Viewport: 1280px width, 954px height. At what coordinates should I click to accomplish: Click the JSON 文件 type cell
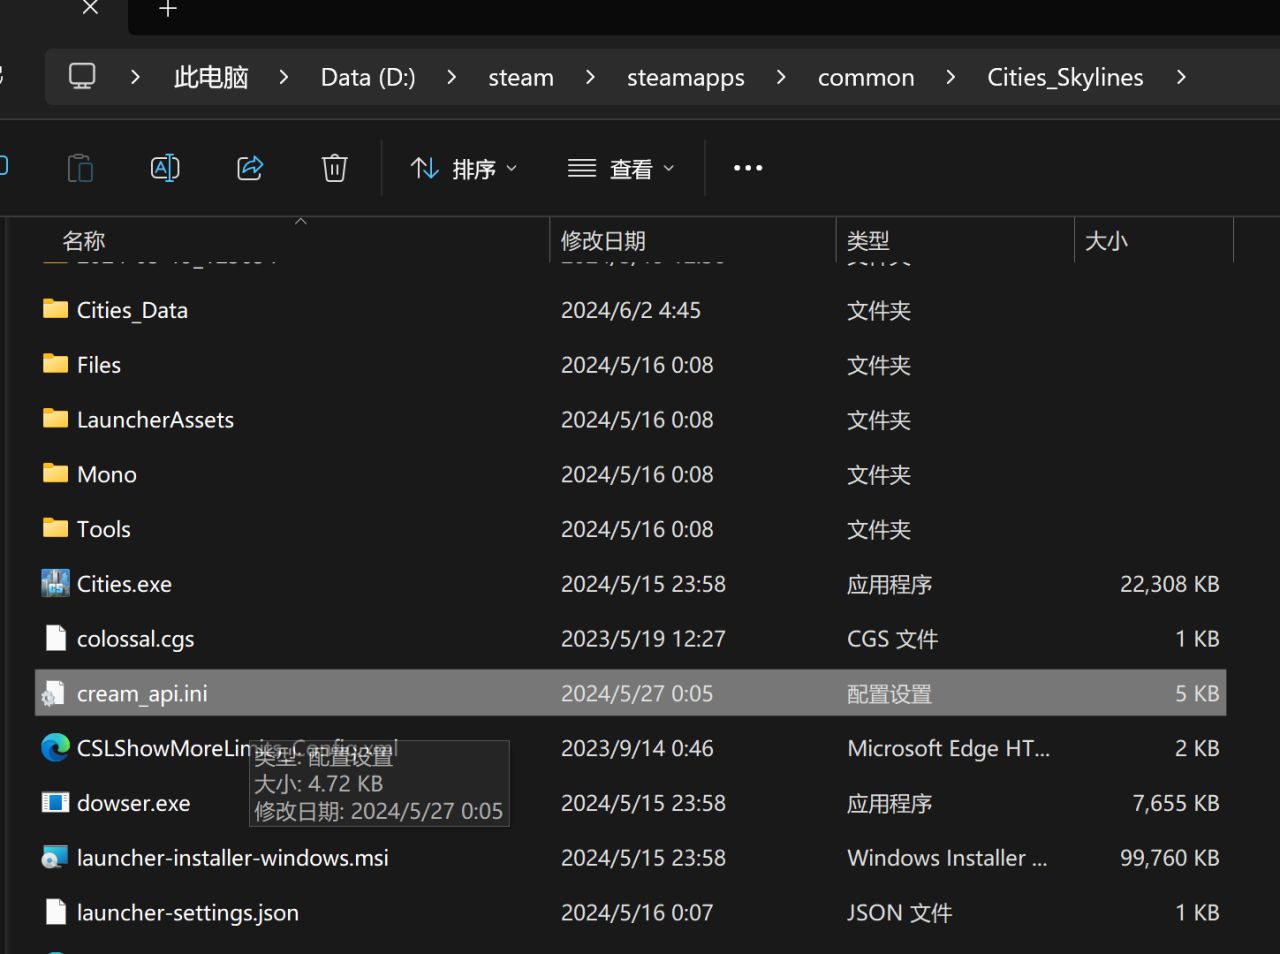pos(899,913)
